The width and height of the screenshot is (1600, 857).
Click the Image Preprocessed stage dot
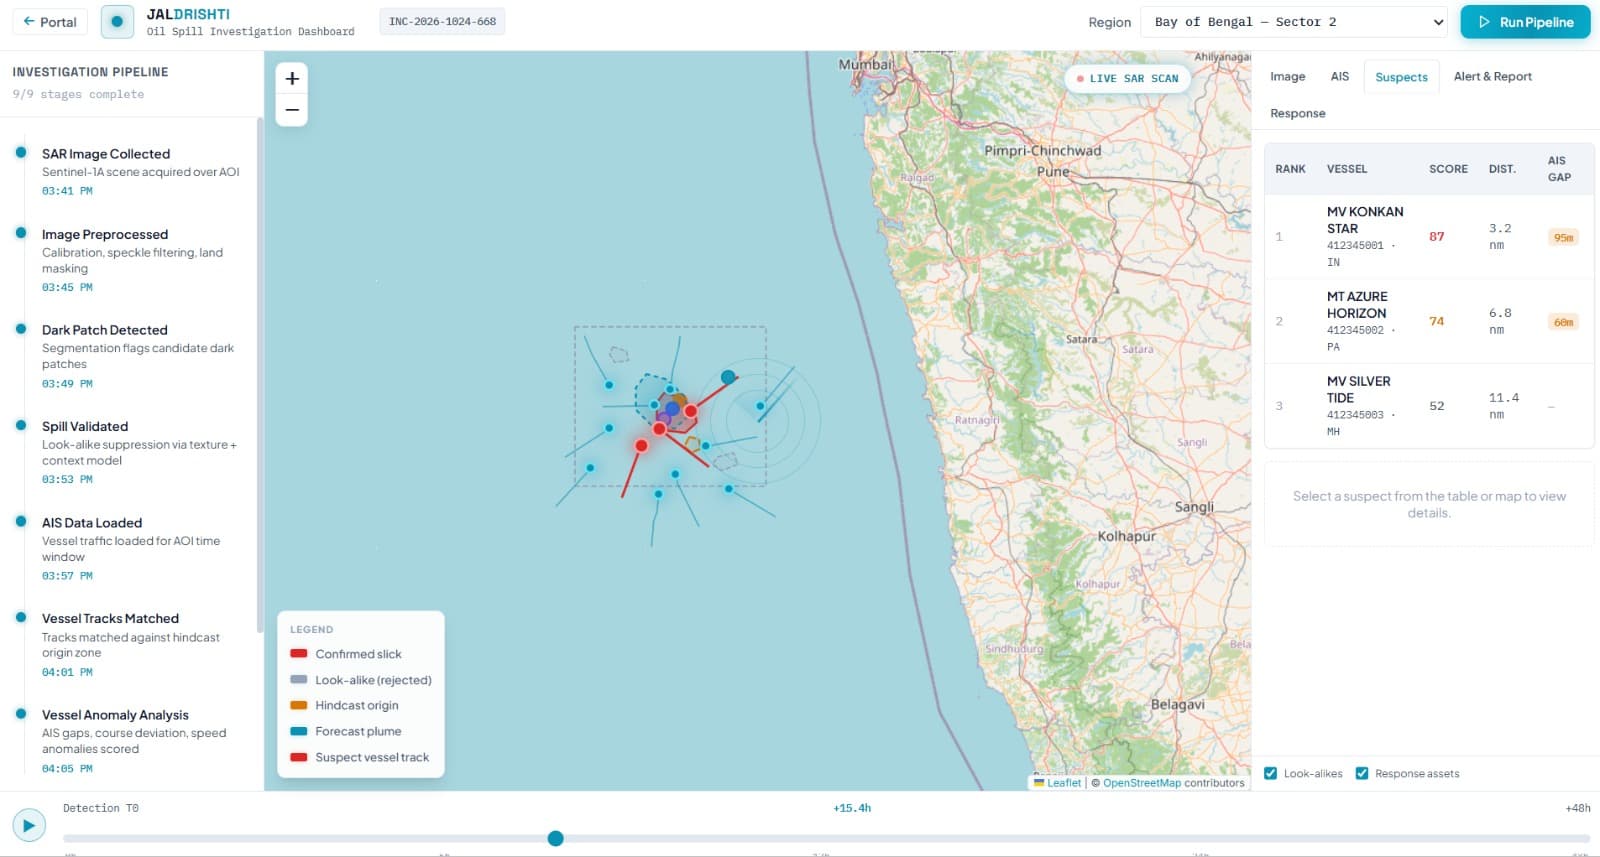coord(20,233)
